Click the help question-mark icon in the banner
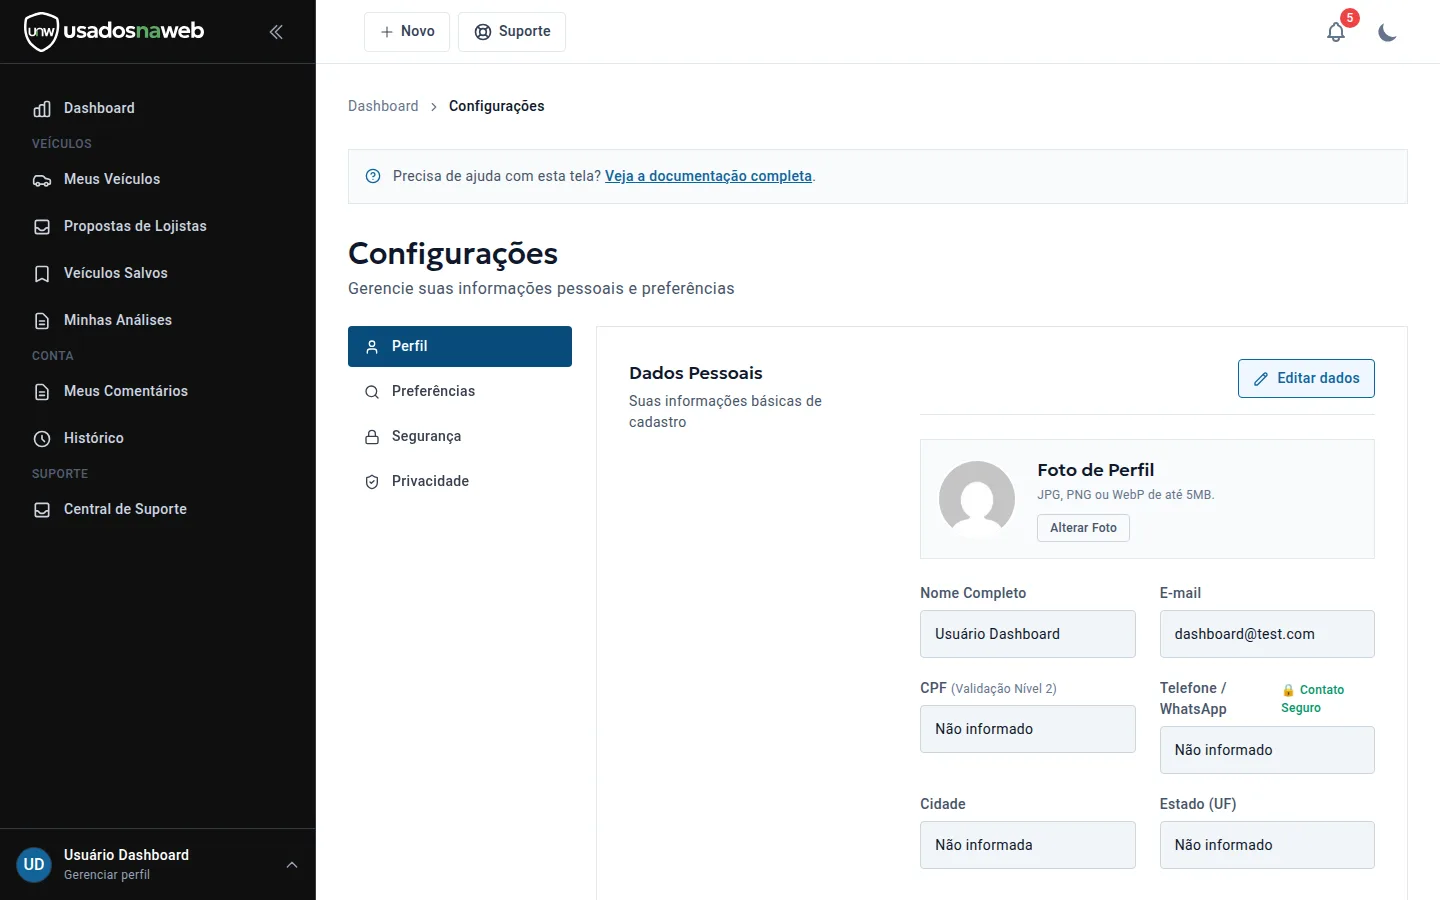The width and height of the screenshot is (1440, 900). point(373,176)
